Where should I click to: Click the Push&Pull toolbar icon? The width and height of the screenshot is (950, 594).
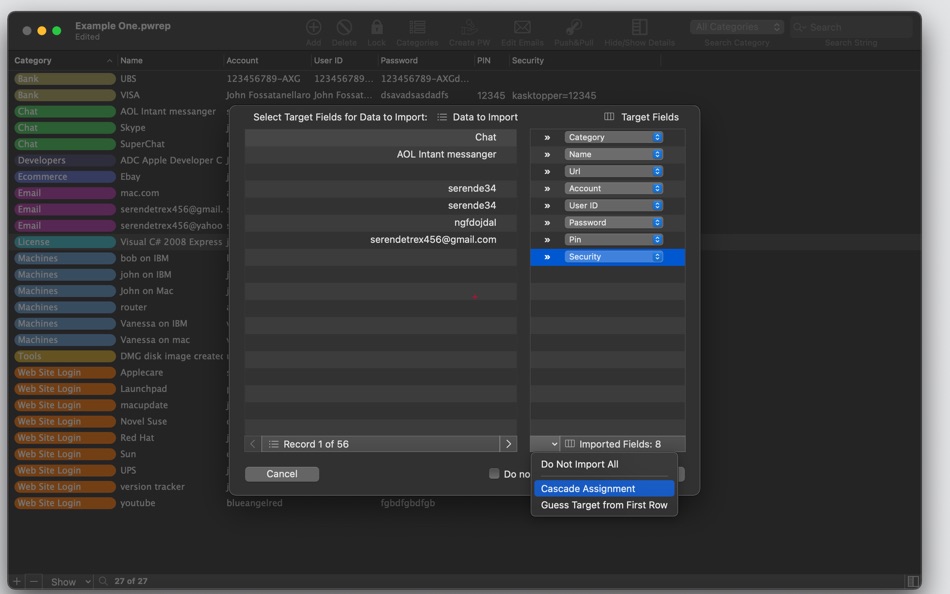573,27
